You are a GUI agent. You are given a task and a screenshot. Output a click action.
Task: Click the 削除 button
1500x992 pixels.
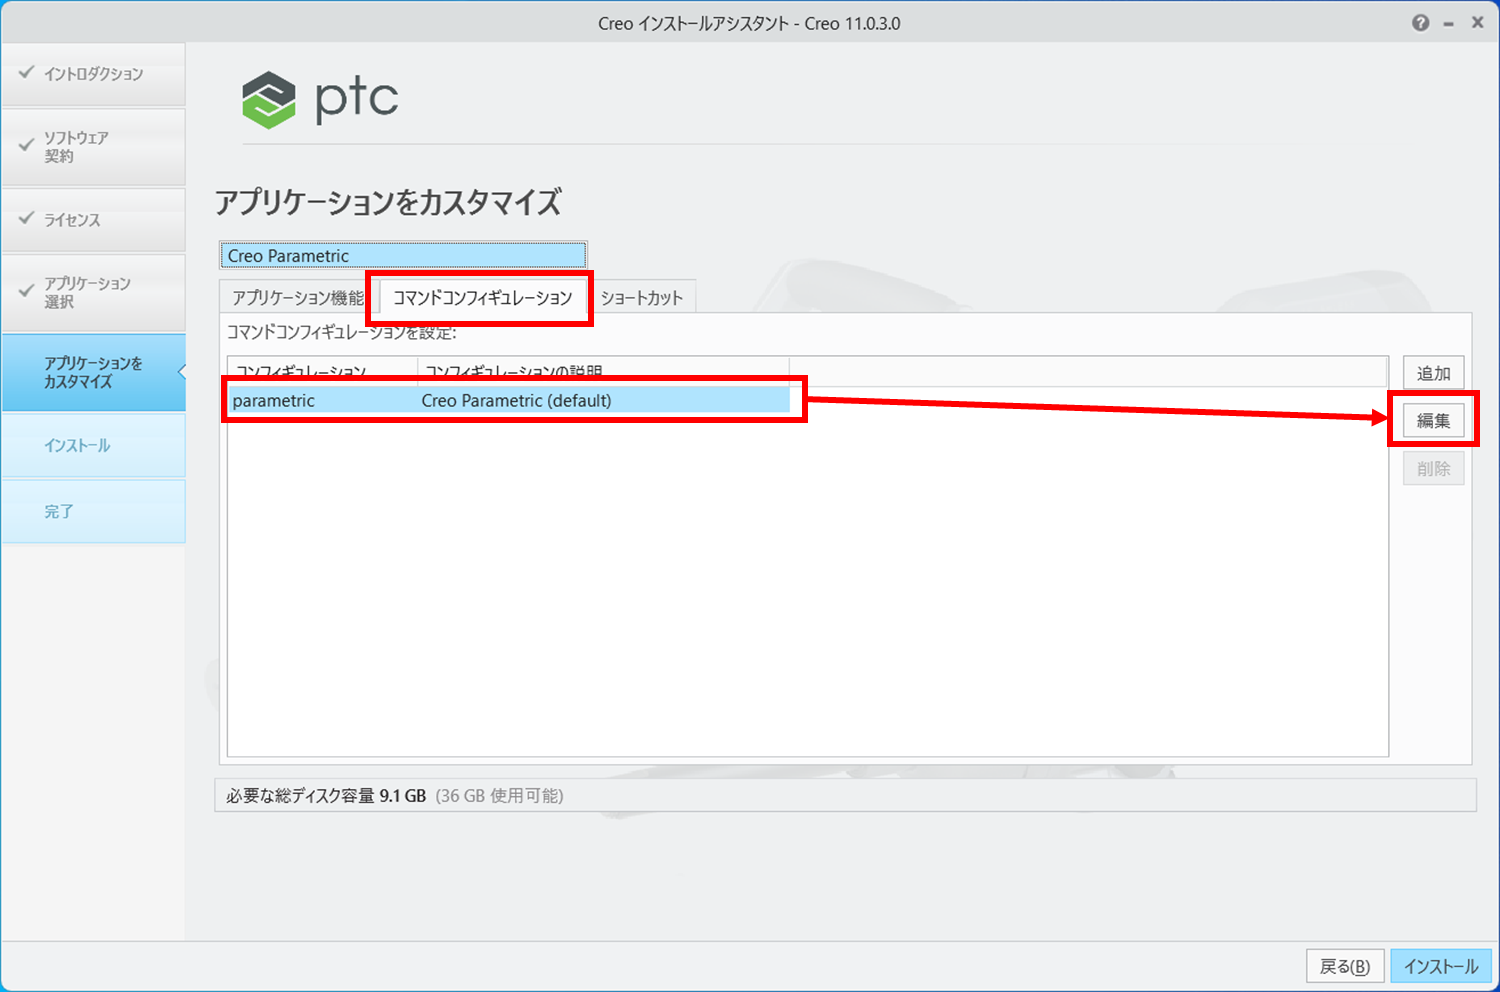click(x=1433, y=469)
